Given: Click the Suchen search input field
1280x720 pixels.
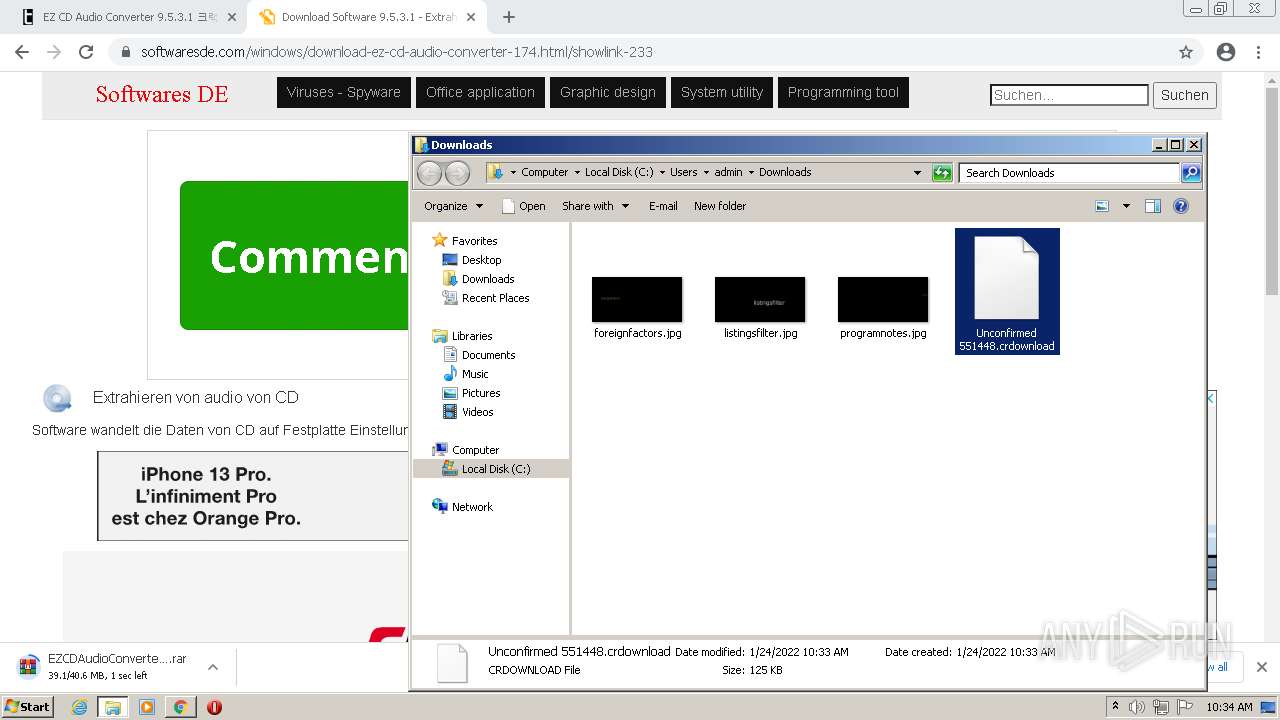Looking at the screenshot, I should pos(1069,95).
